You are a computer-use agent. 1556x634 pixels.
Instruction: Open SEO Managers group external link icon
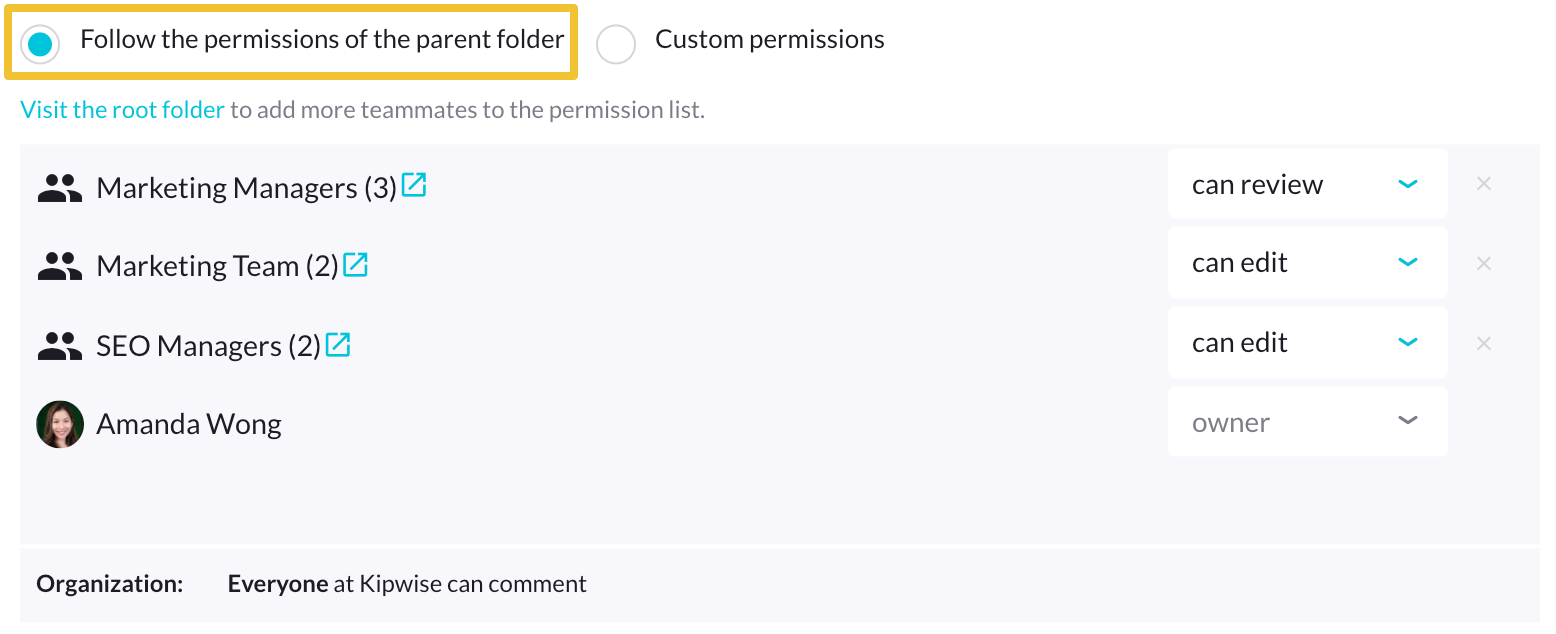(338, 345)
